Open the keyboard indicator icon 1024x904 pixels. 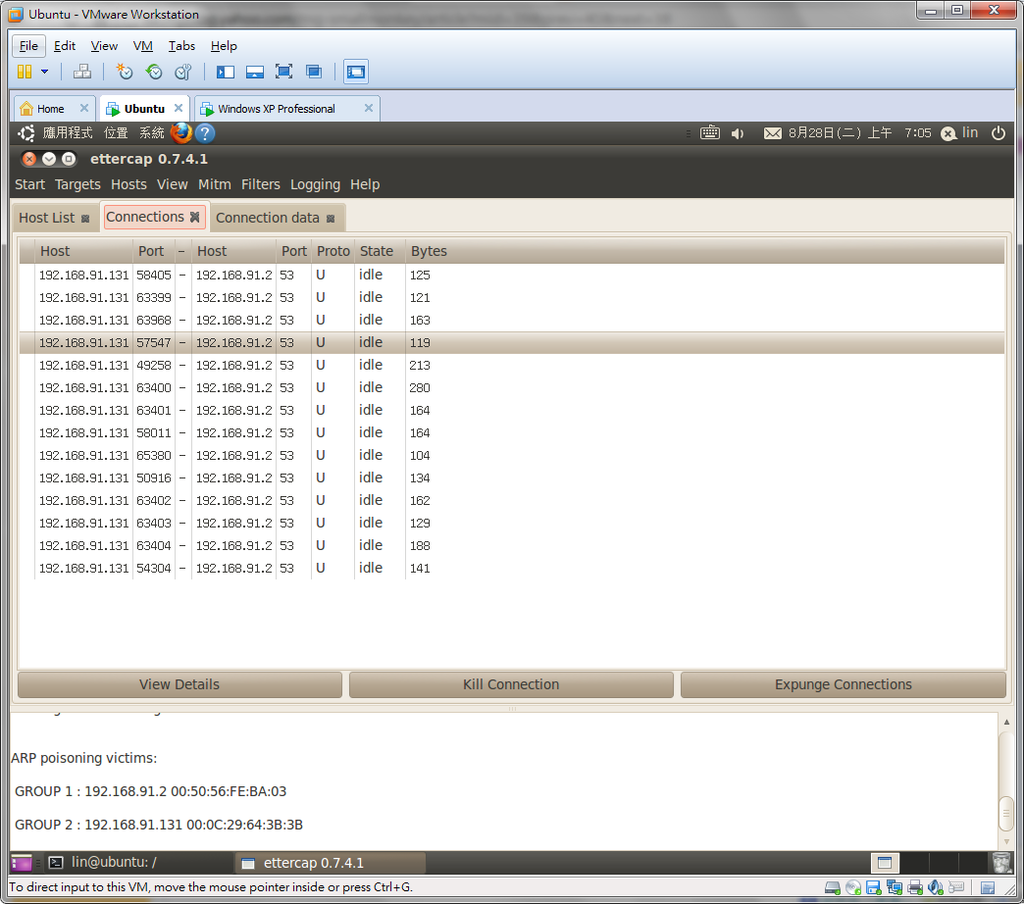coord(710,133)
